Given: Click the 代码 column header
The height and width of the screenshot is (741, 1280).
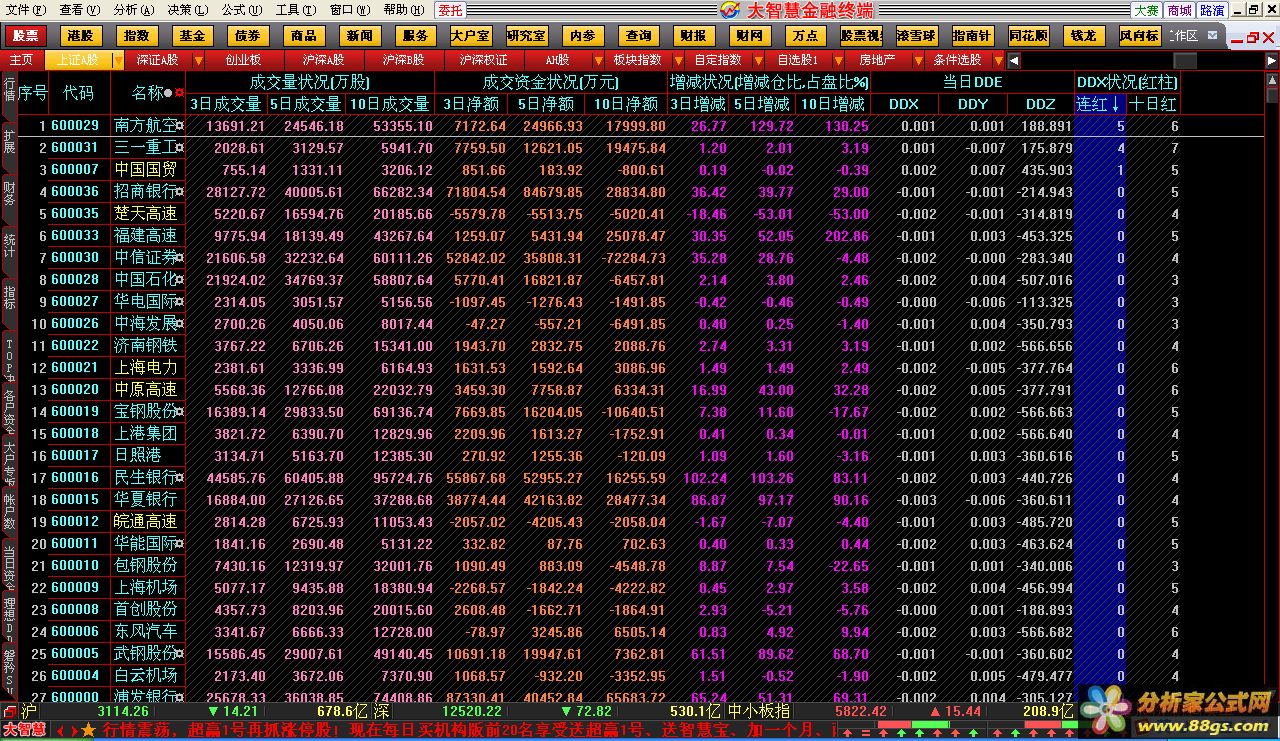Looking at the screenshot, I should pyautogui.click(x=79, y=93).
